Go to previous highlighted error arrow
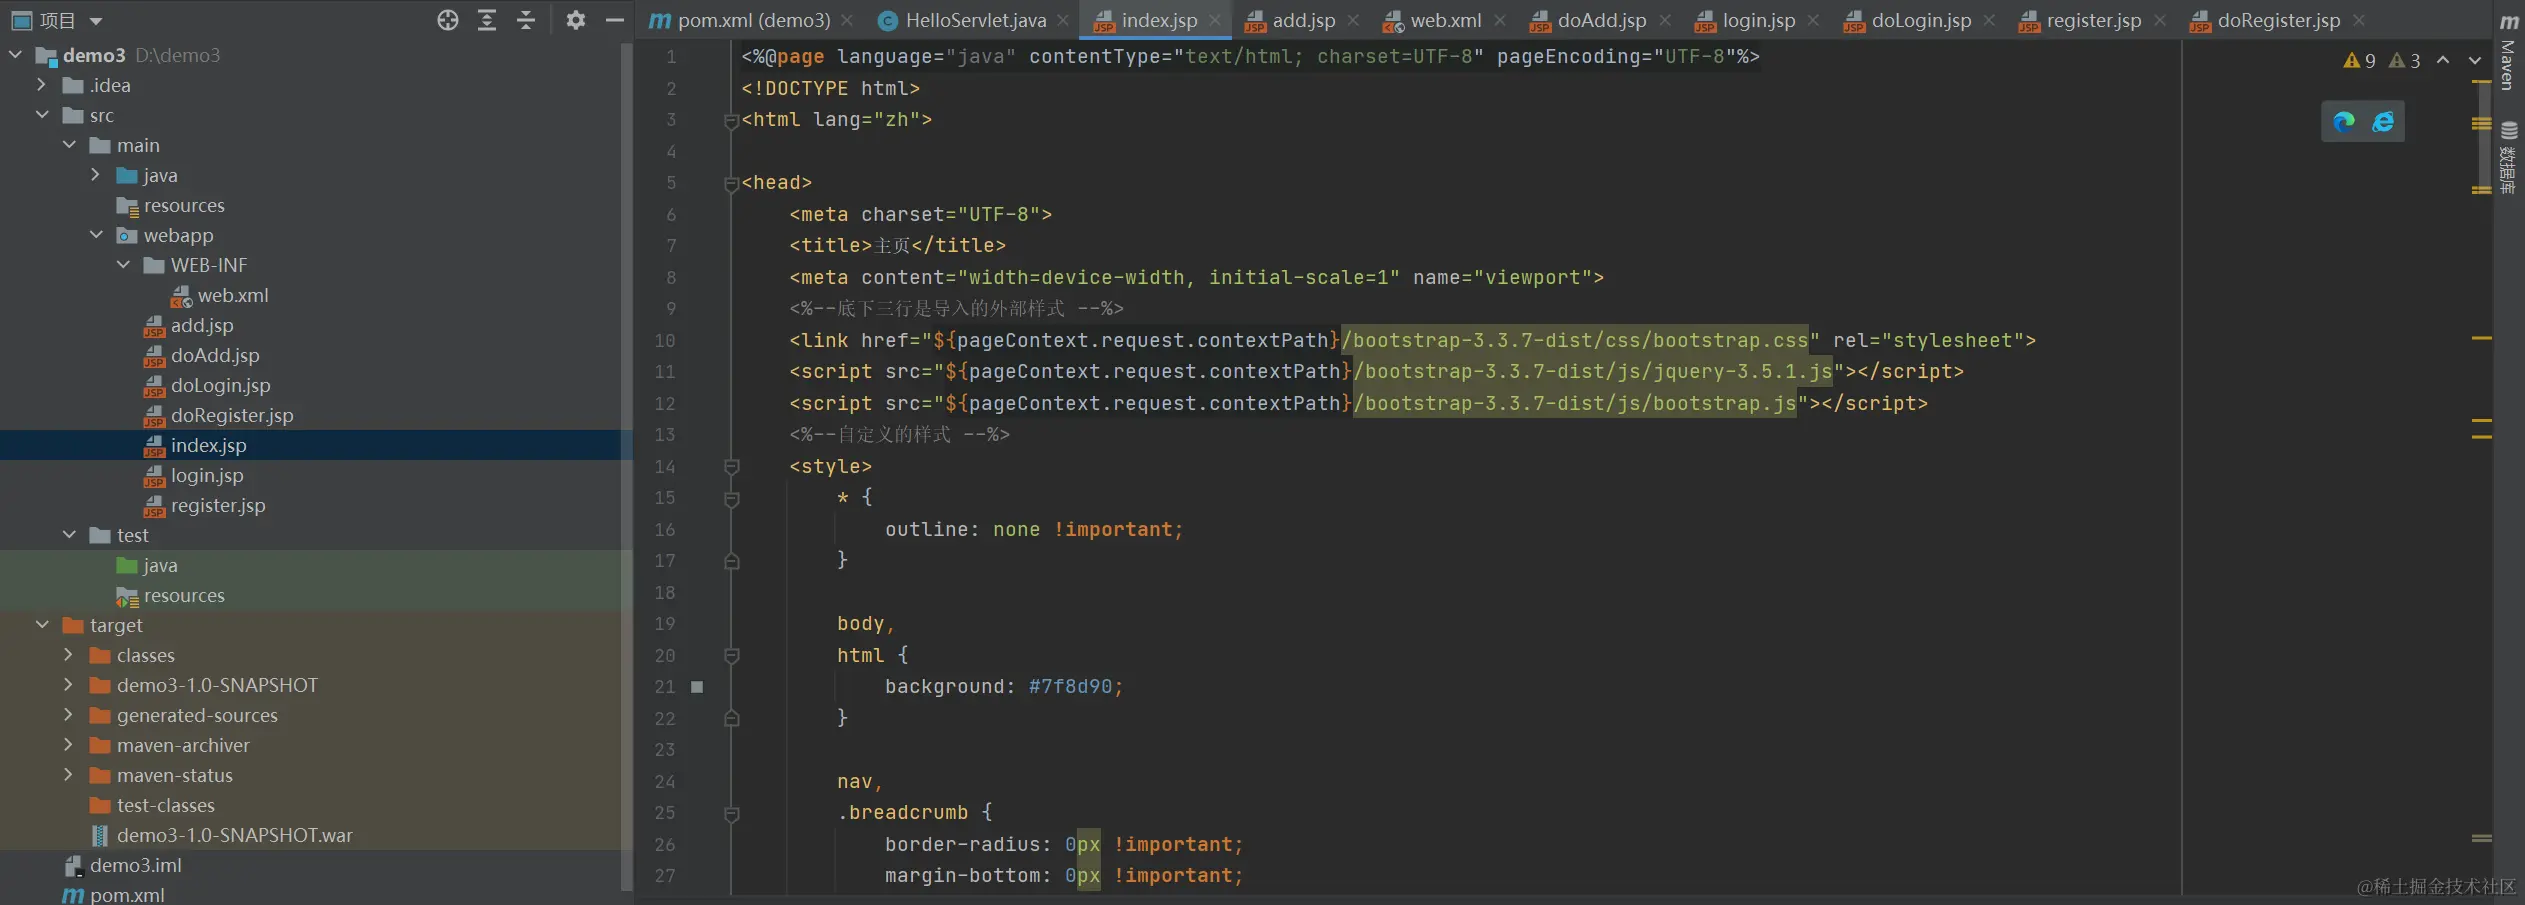This screenshot has height=905, width=2525. pyautogui.click(x=2443, y=61)
